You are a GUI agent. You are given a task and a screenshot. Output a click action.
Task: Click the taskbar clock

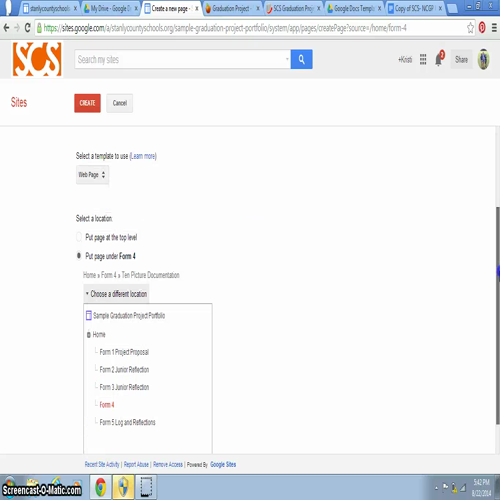click(481, 487)
